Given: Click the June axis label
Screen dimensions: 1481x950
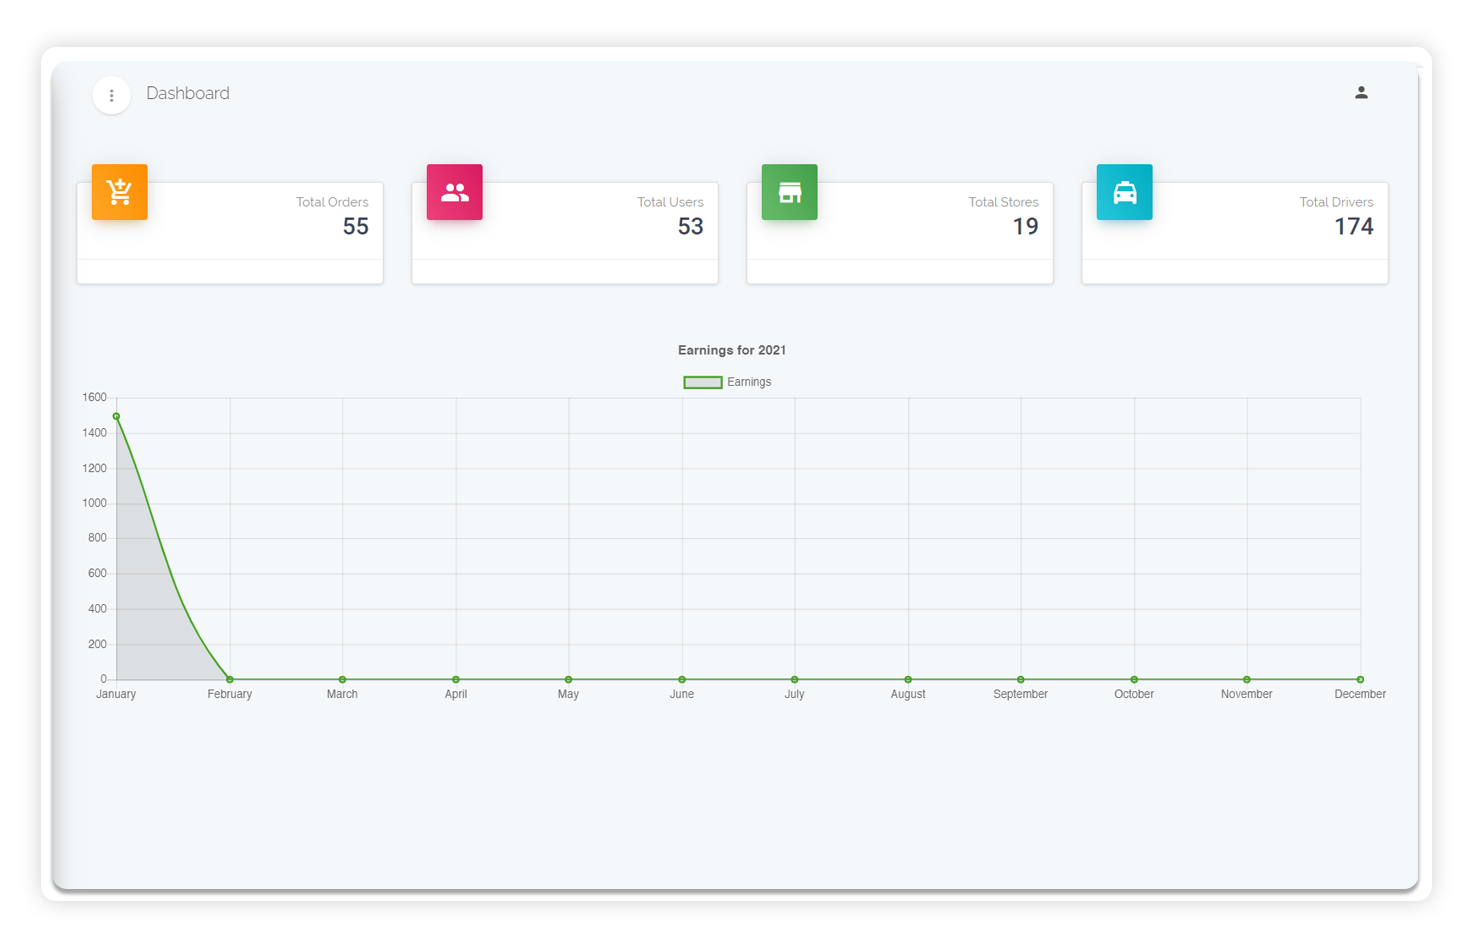Looking at the screenshot, I should 682,694.
